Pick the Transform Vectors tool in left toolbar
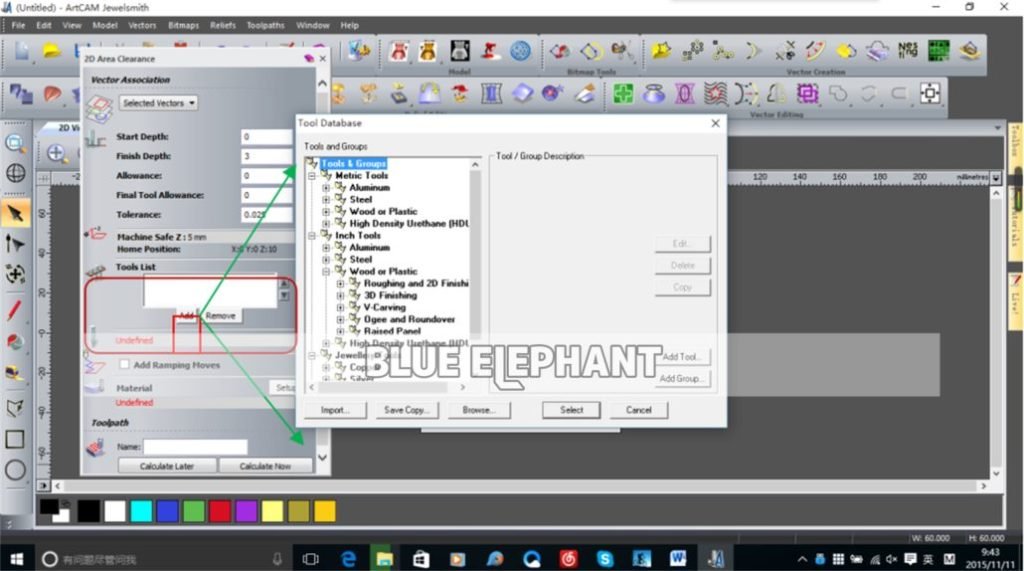 (x=15, y=274)
